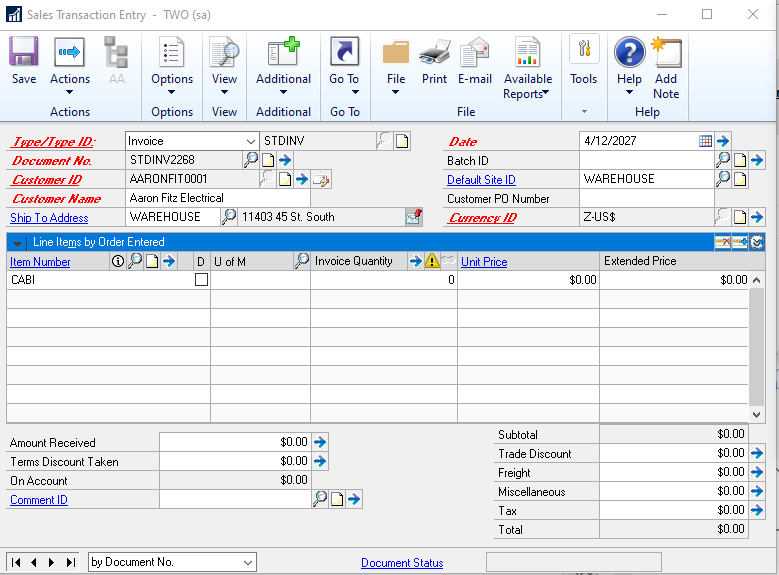
Task: Click the Invoice Quantity cell for CABI
Action: click(x=384, y=280)
